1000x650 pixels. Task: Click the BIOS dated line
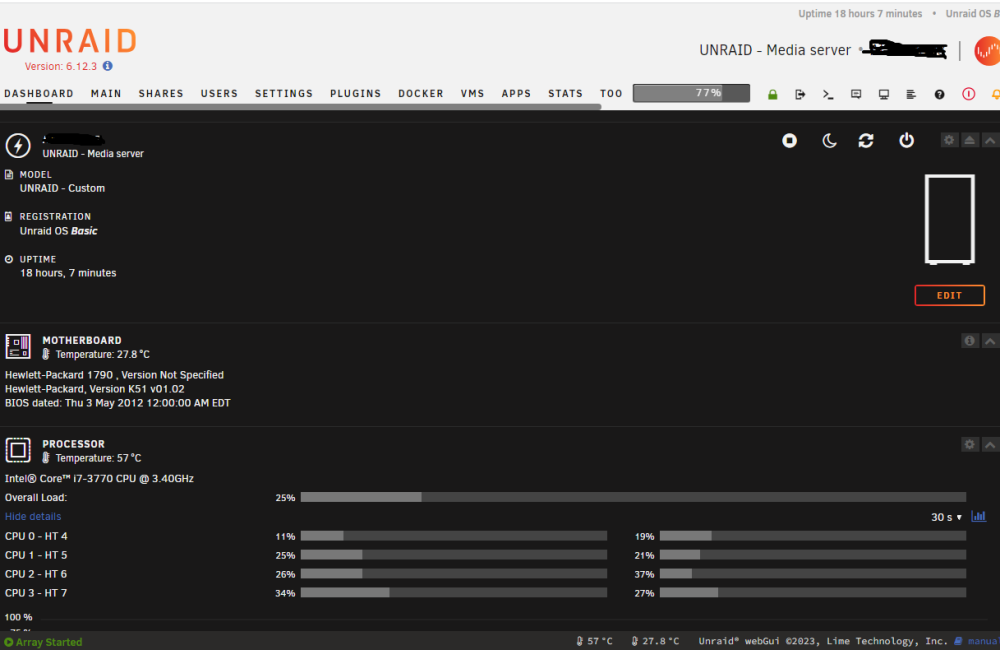(x=117, y=403)
